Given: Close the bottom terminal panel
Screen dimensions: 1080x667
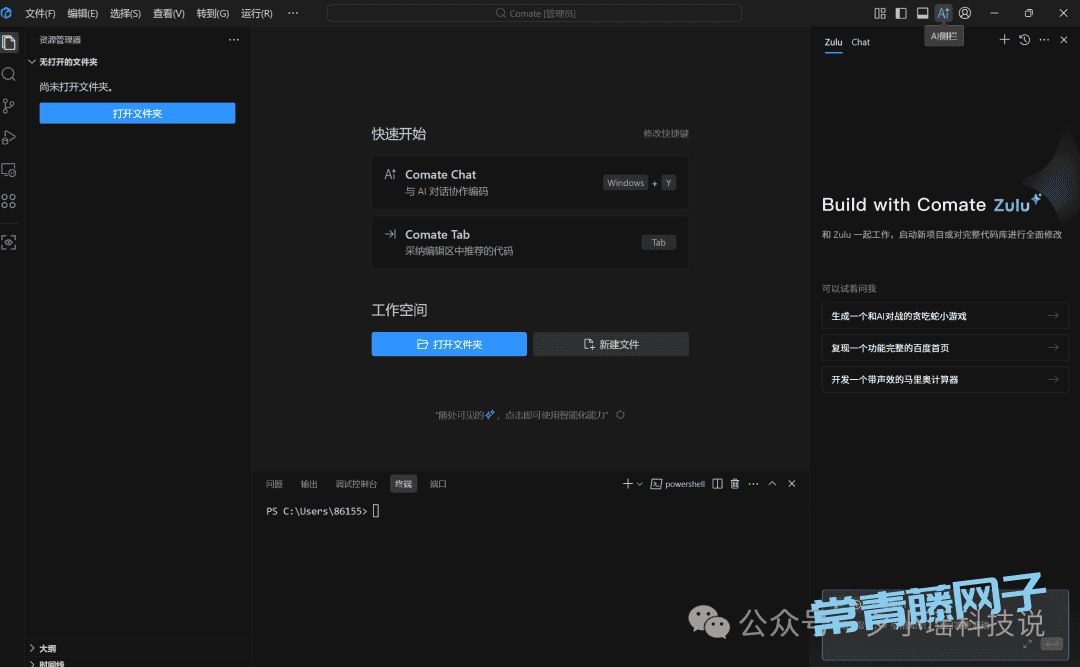Looking at the screenshot, I should [x=792, y=484].
